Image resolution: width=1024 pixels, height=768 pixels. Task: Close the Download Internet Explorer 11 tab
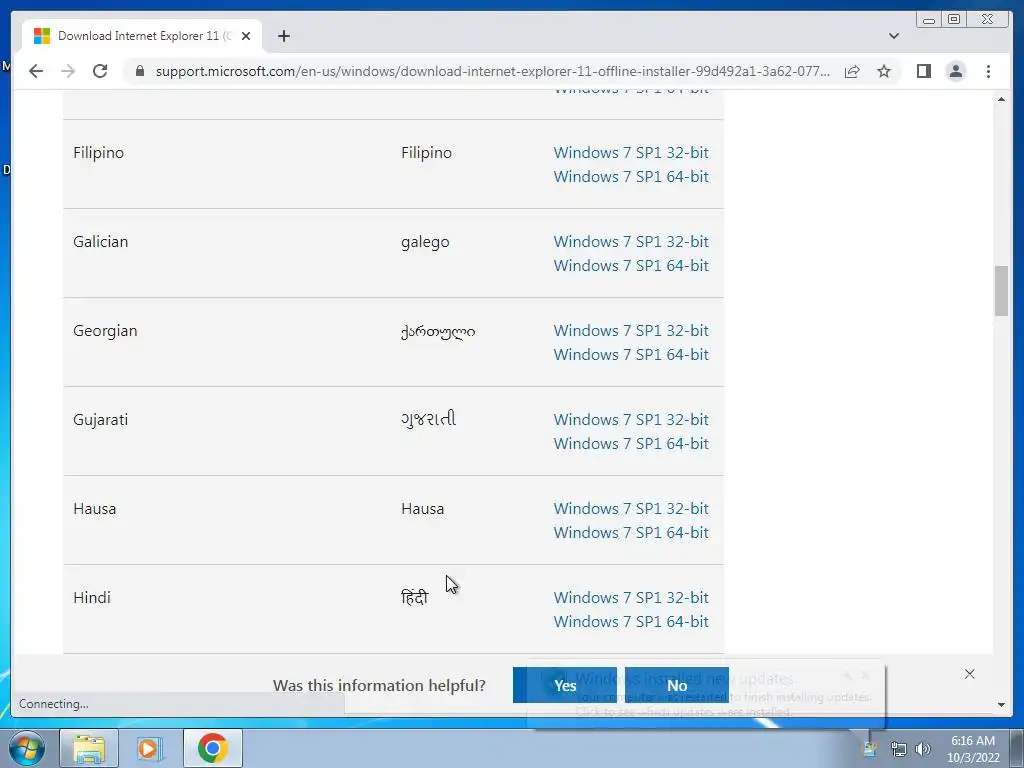pos(246,36)
